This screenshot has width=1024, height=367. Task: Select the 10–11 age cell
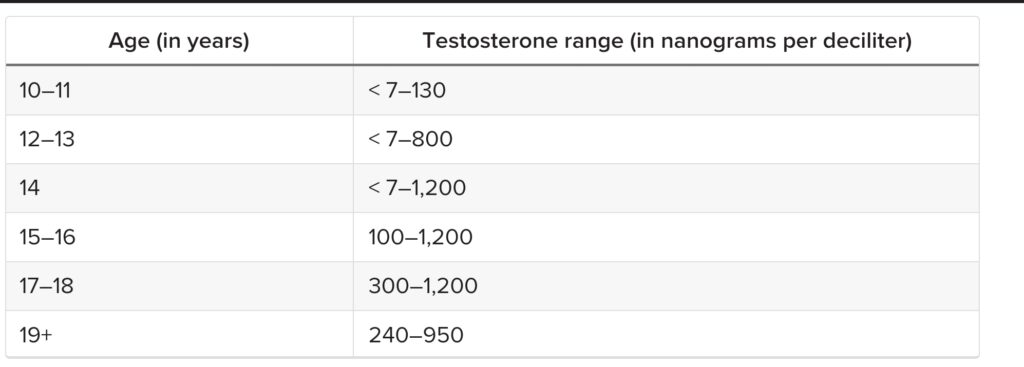[179, 90]
